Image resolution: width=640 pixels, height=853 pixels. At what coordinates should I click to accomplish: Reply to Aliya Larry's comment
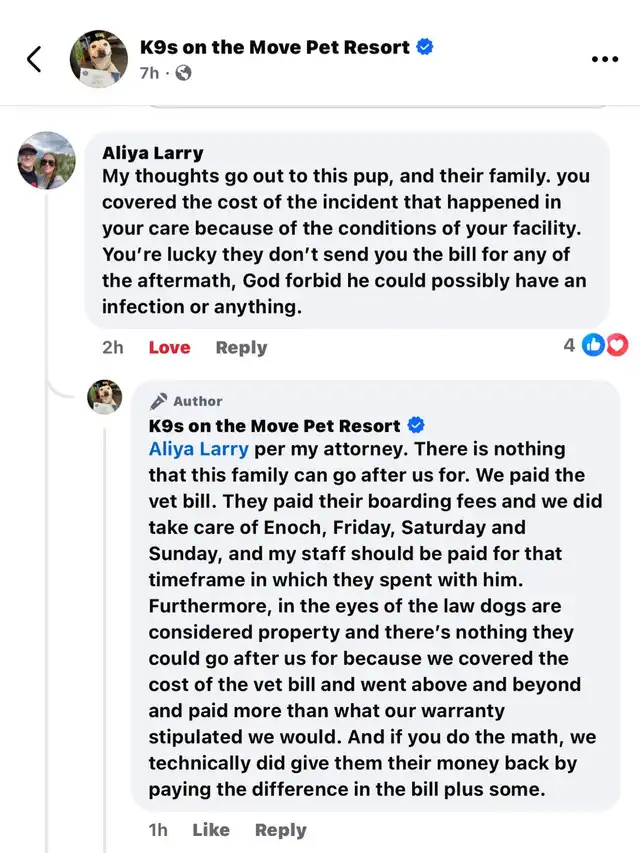tap(241, 347)
